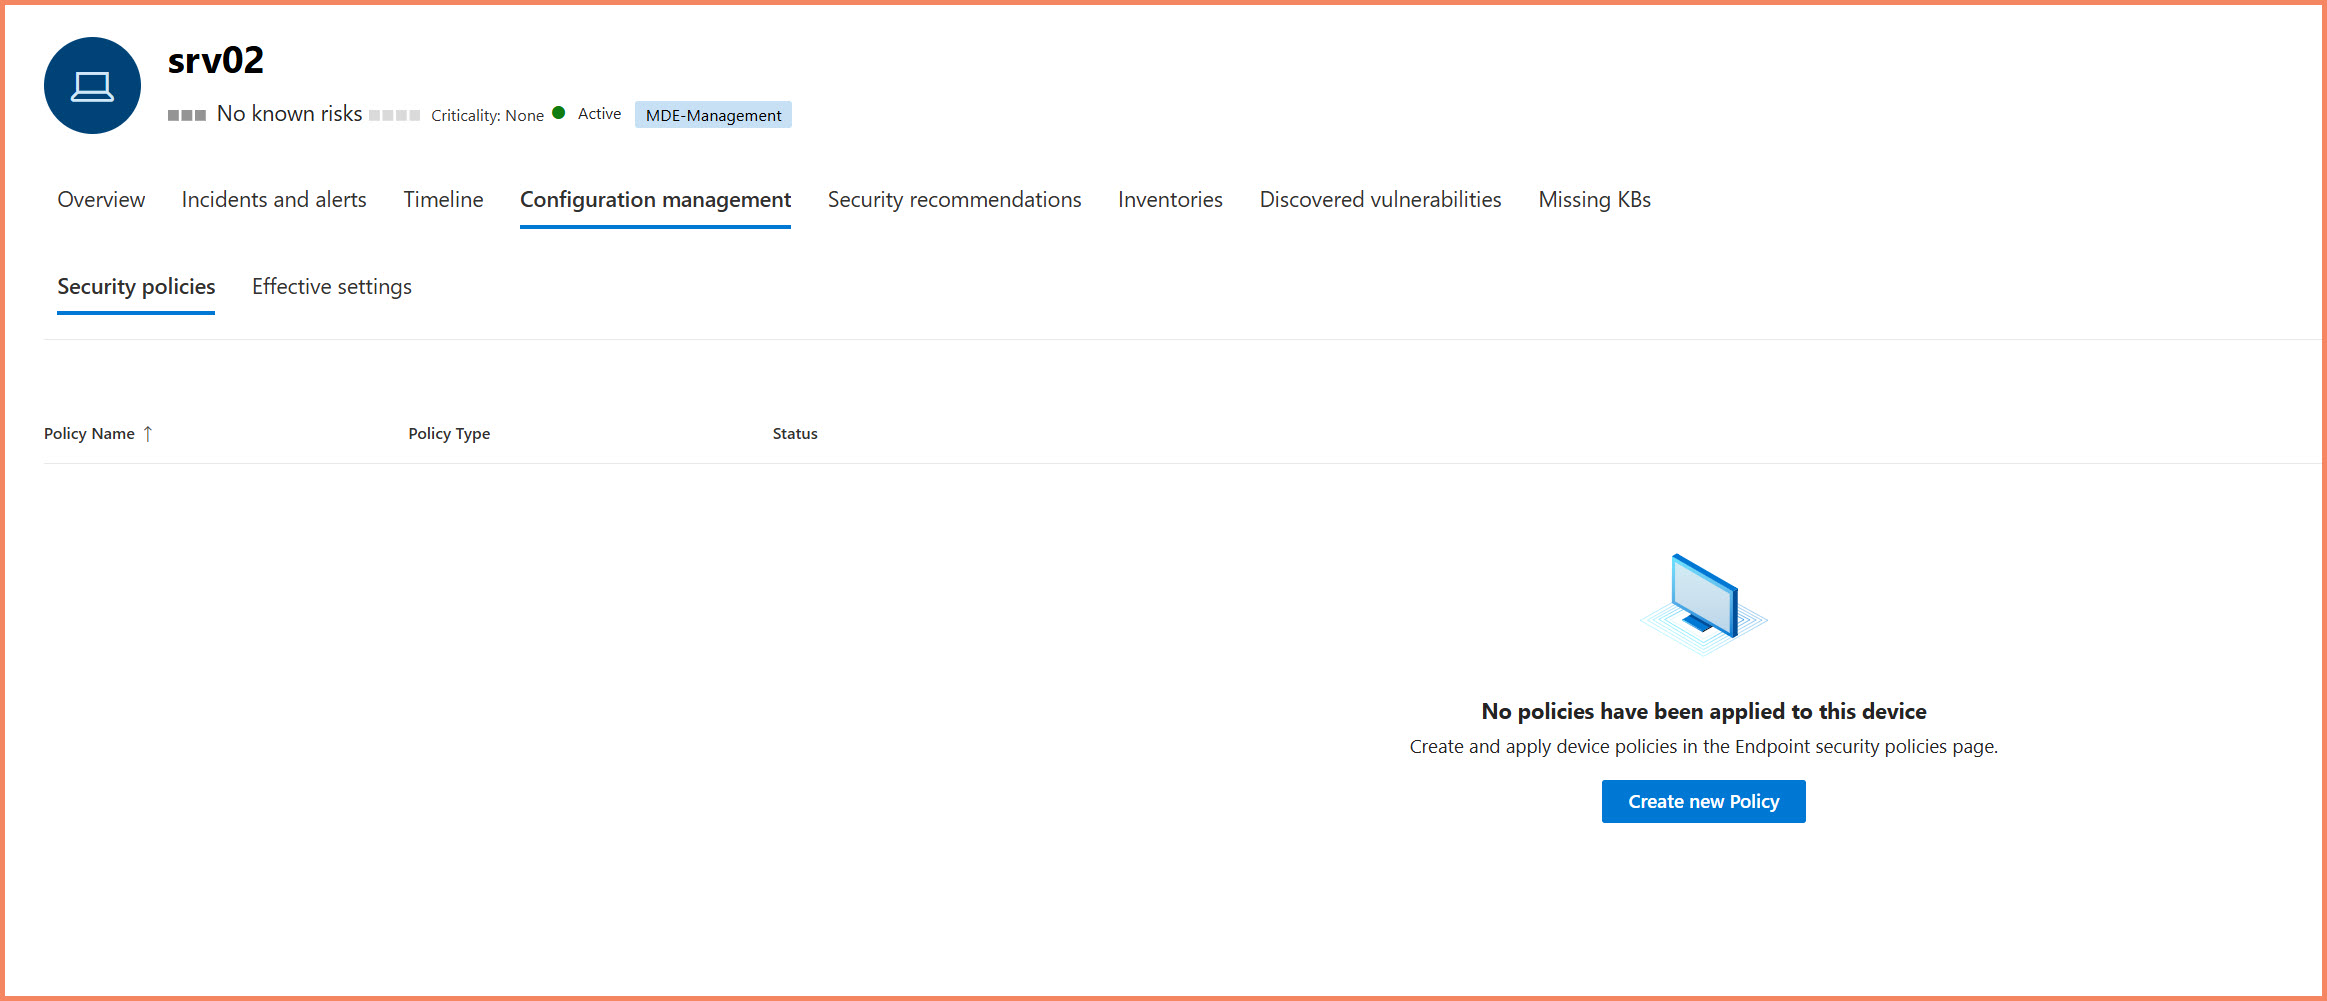Click 'No policies have been applied' message
2327x1001 pixels.
1703,712
